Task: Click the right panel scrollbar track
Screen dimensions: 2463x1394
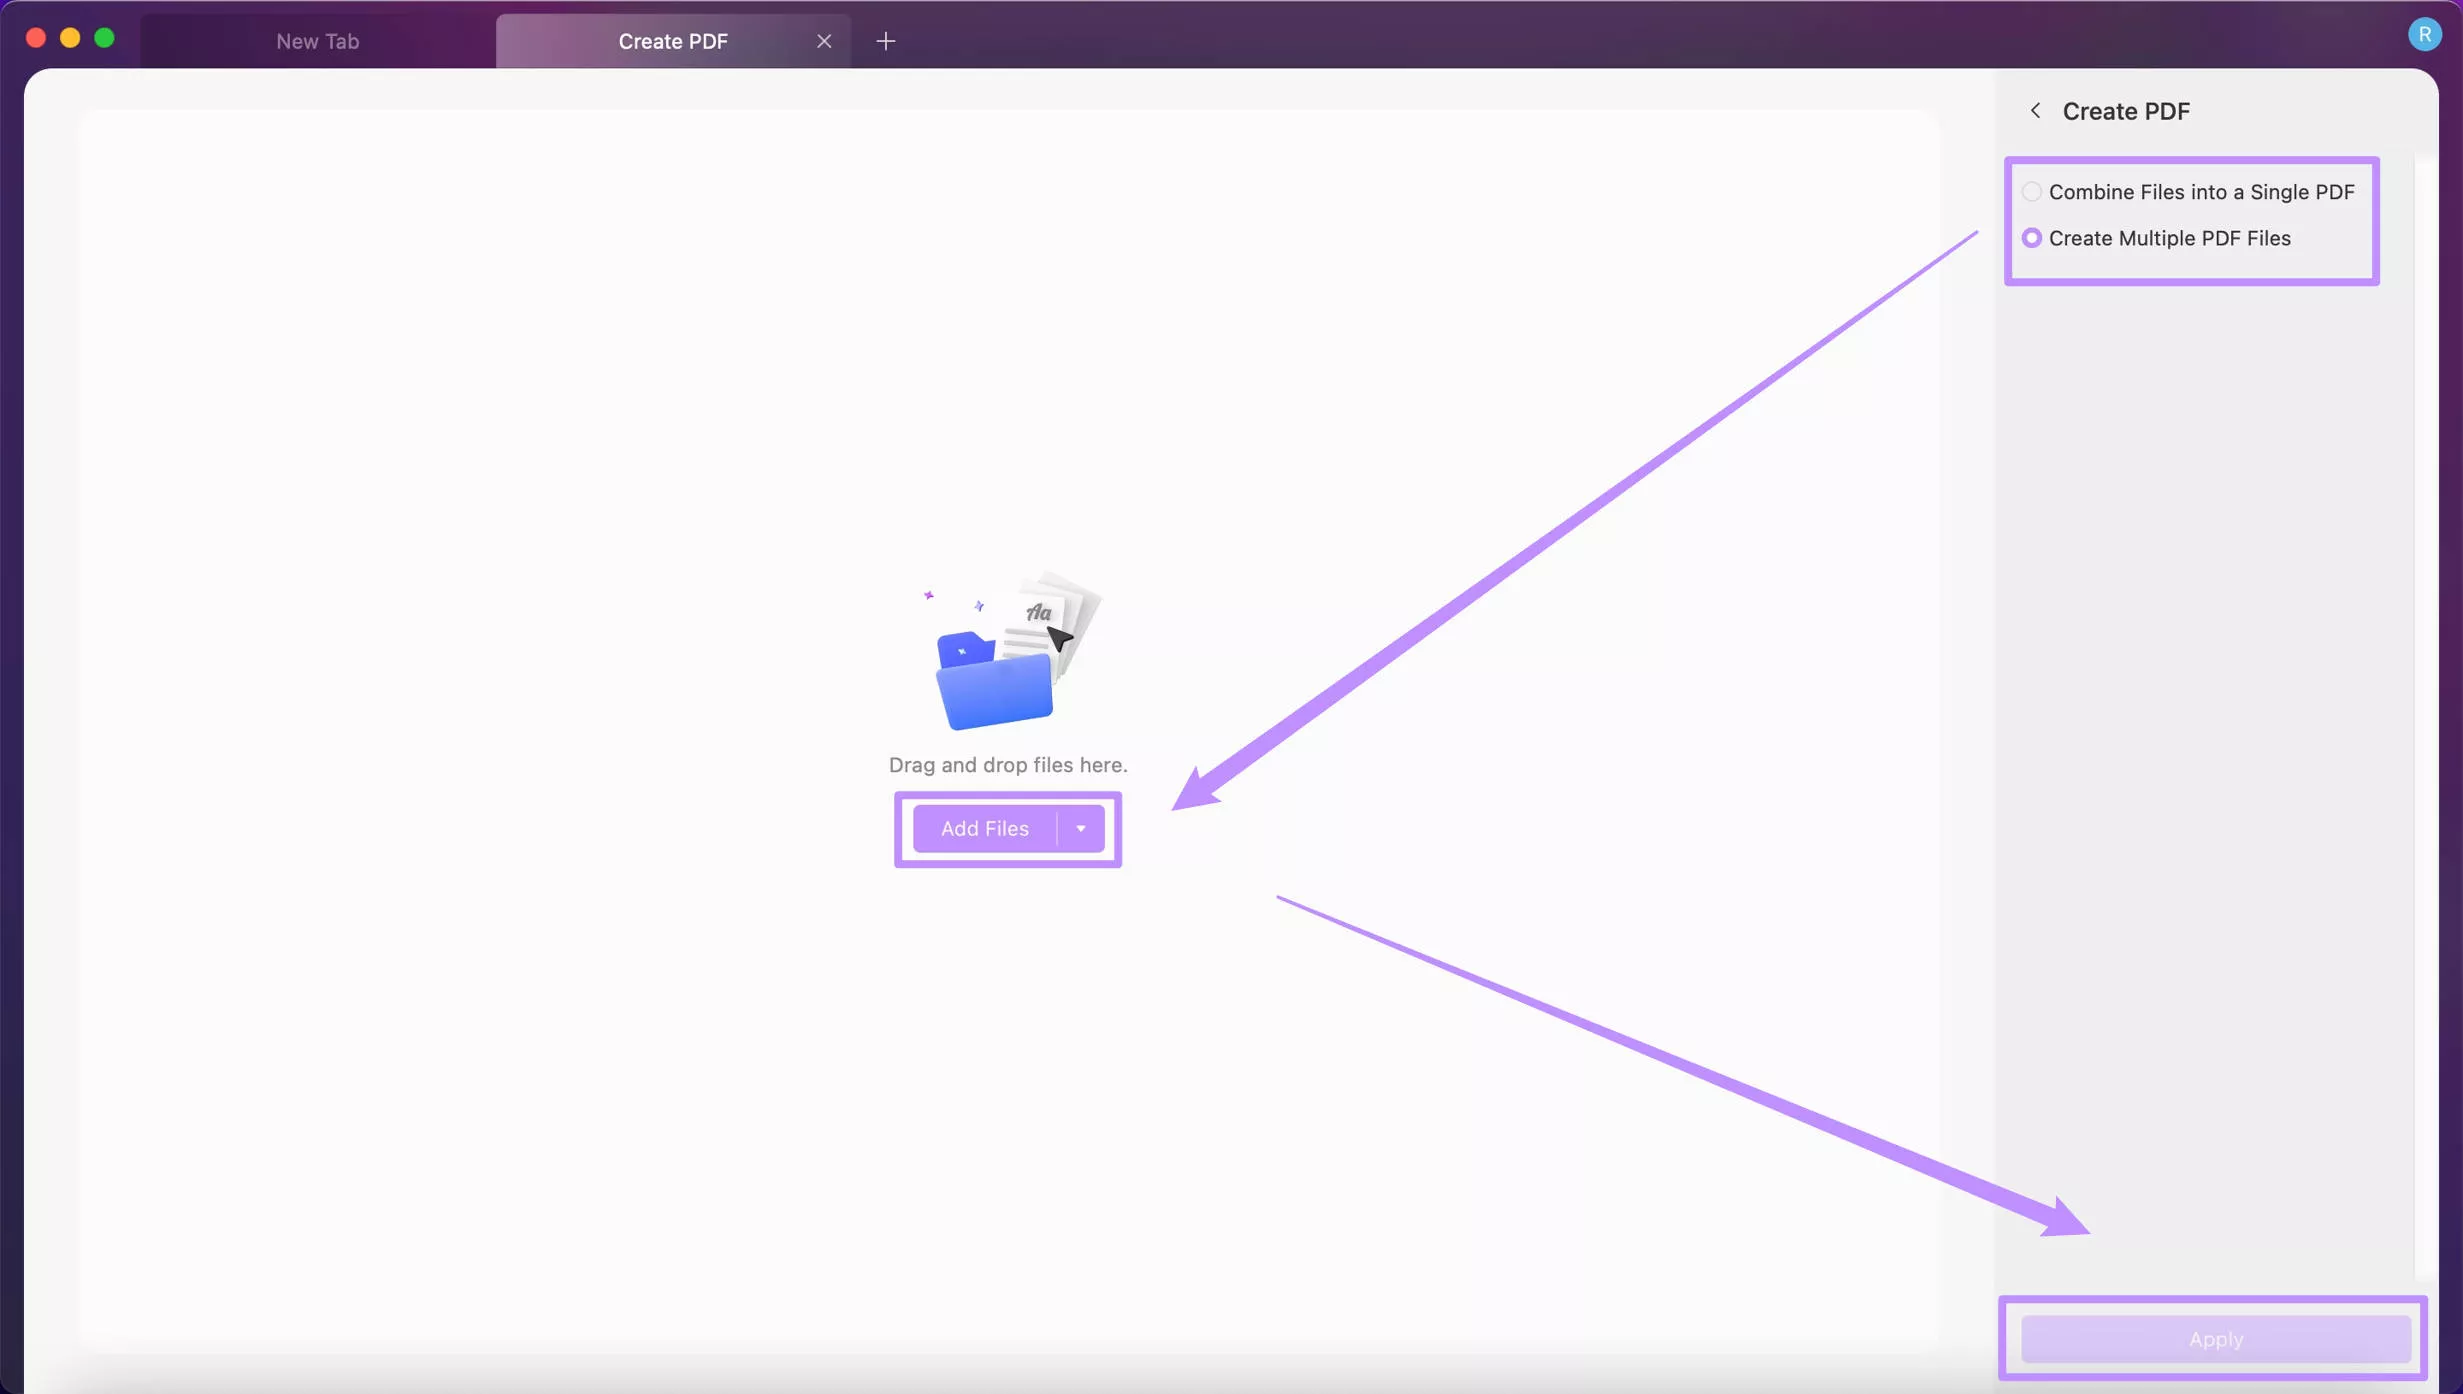Action: pos(2424,700)
